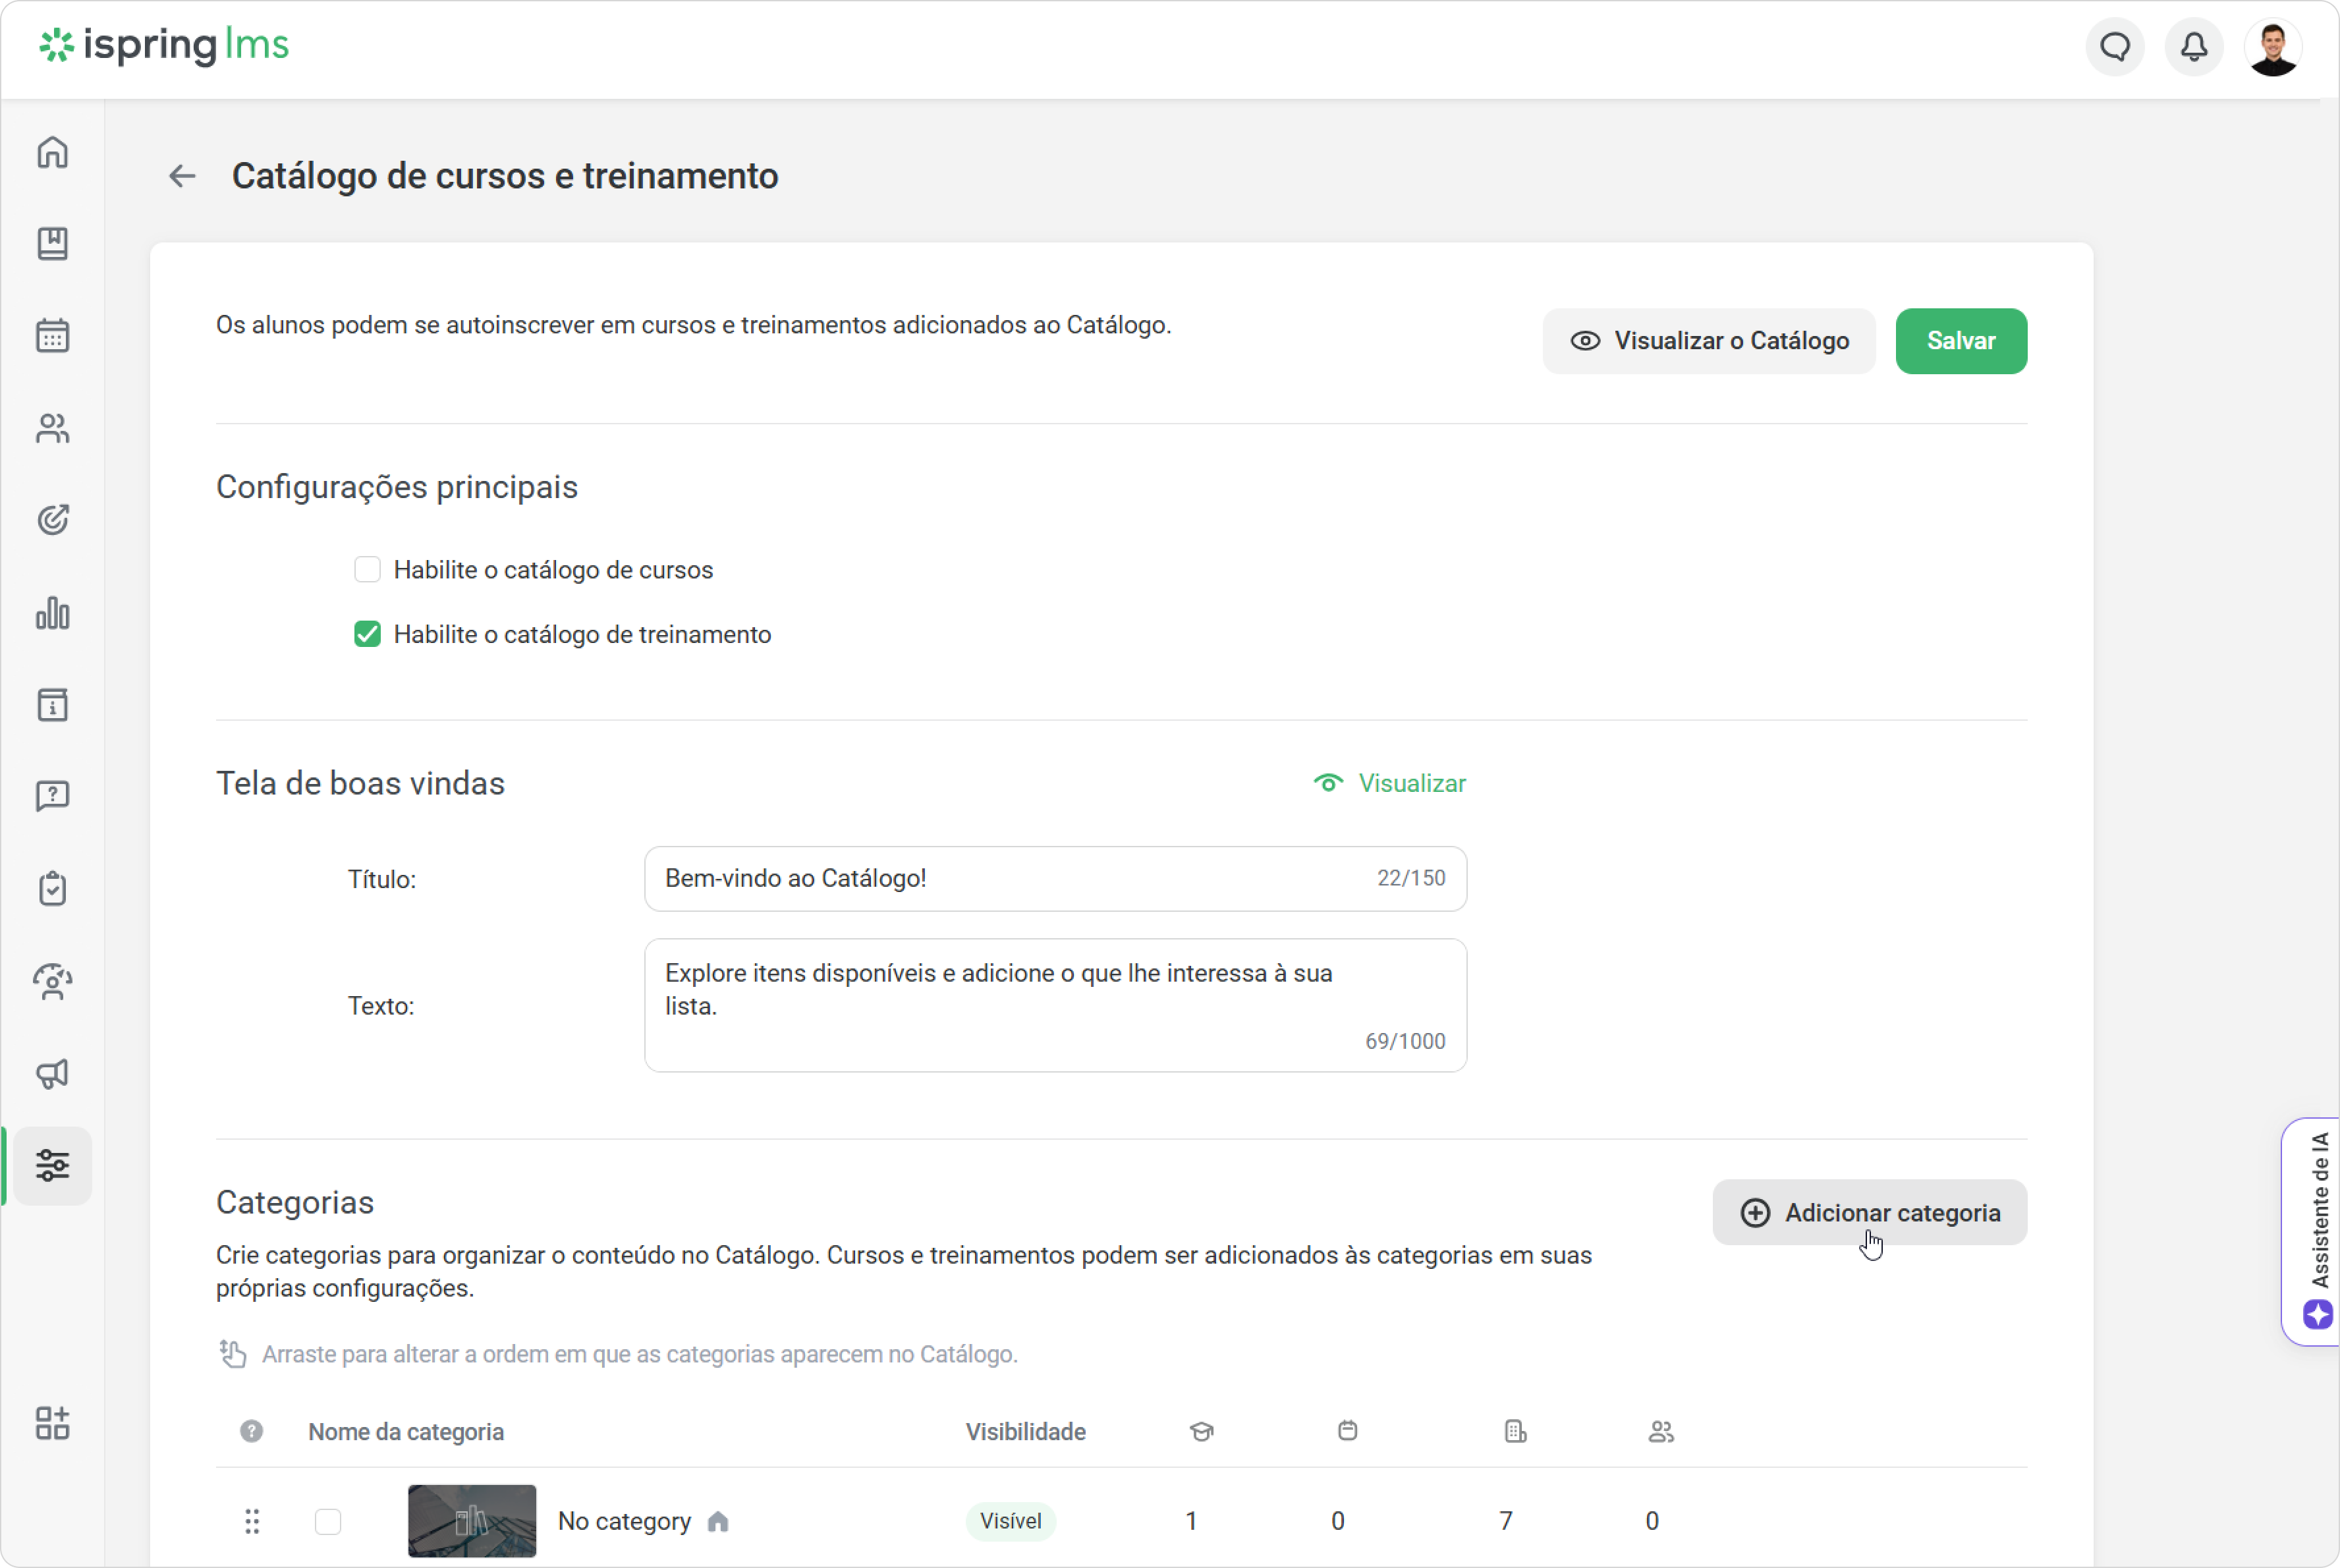Select the No category row checkbox
Viewport: 2340px width, 1568px height.
328,1520
